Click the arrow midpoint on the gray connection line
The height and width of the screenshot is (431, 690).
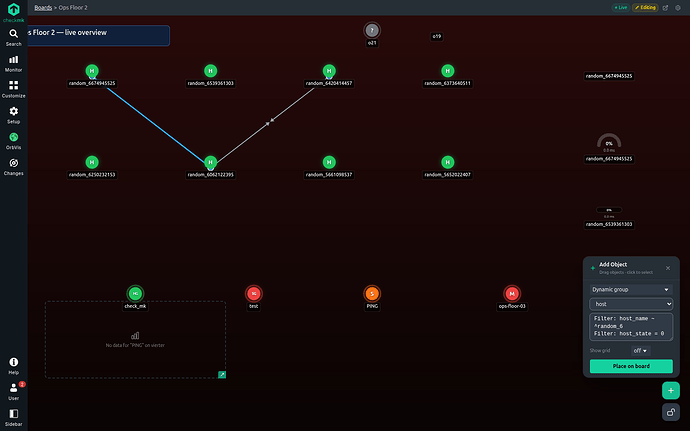point(269,122)
